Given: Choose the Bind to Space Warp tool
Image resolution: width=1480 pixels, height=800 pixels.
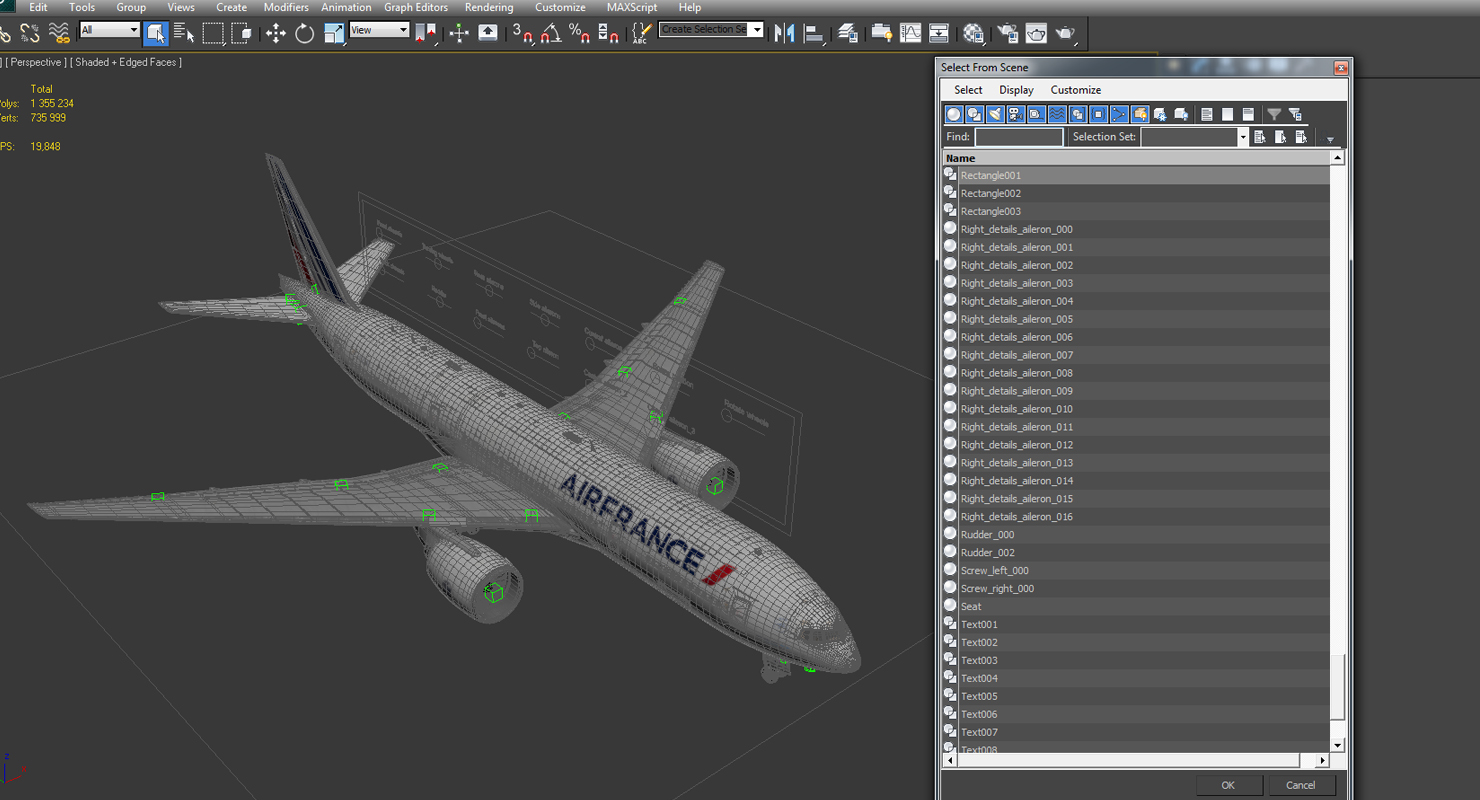Looking at the screenshot, I should point(60,33).
